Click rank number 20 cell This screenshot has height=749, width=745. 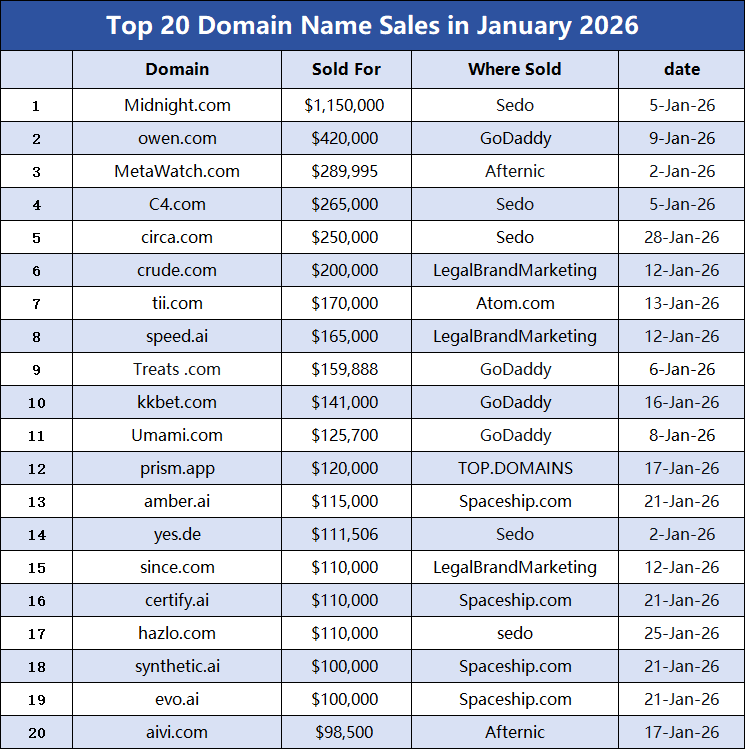pyautogui.click(x=36, y=731)
